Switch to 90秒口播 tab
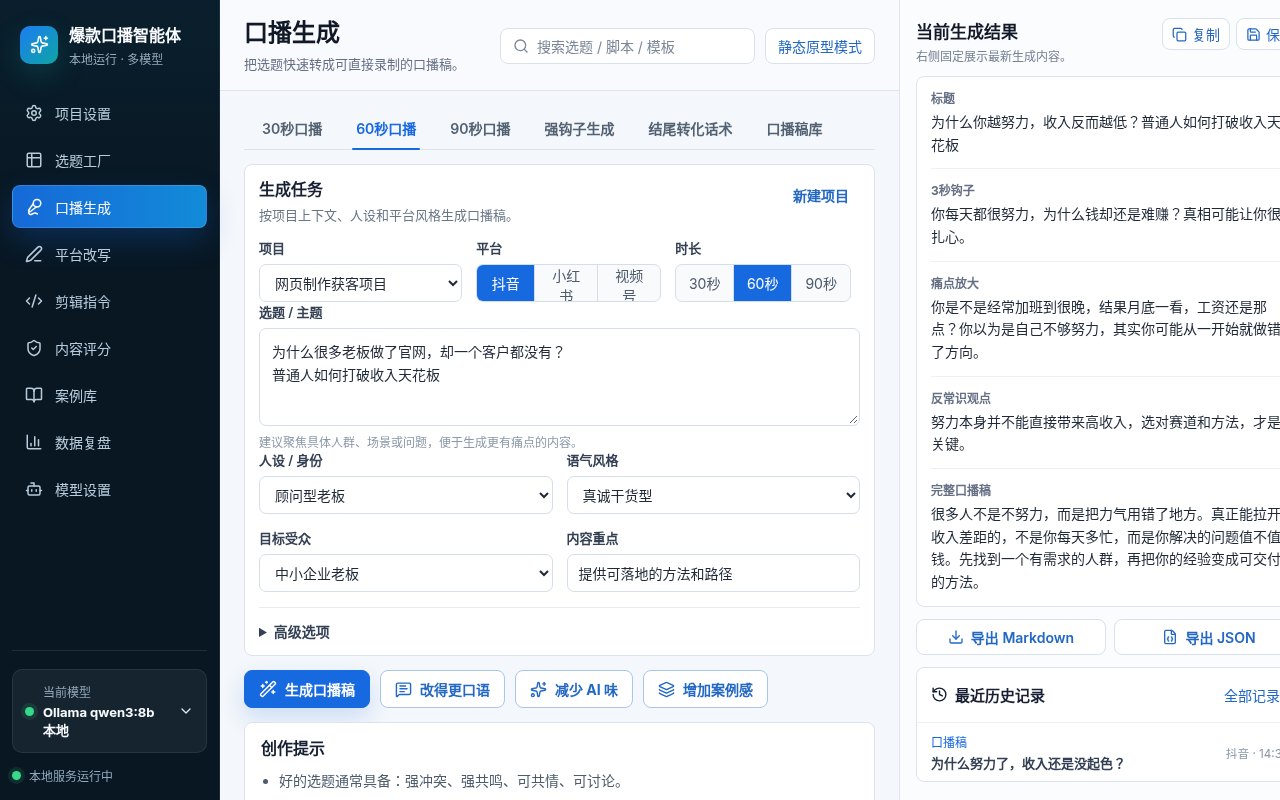This screenshot has height=800, width=1280. coord(480,129)
